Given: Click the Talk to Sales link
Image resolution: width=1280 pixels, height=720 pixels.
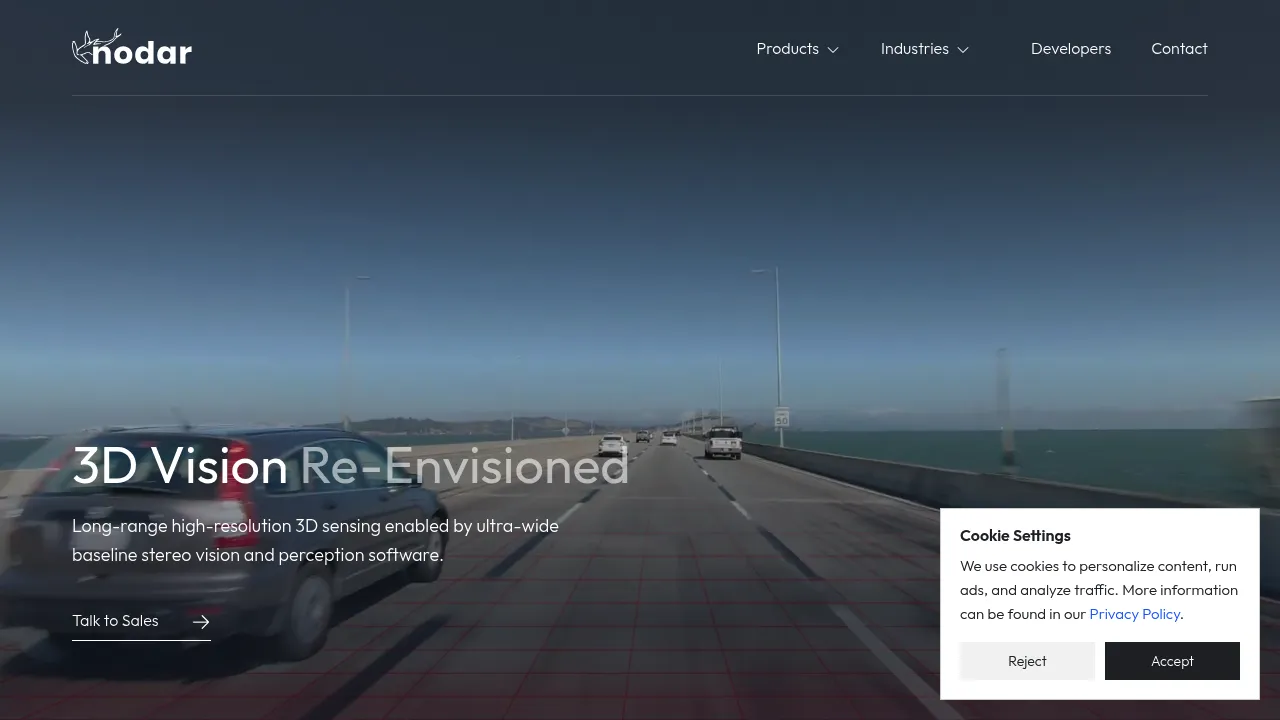Looking at the screenshot, I should [x=141, y=621].
